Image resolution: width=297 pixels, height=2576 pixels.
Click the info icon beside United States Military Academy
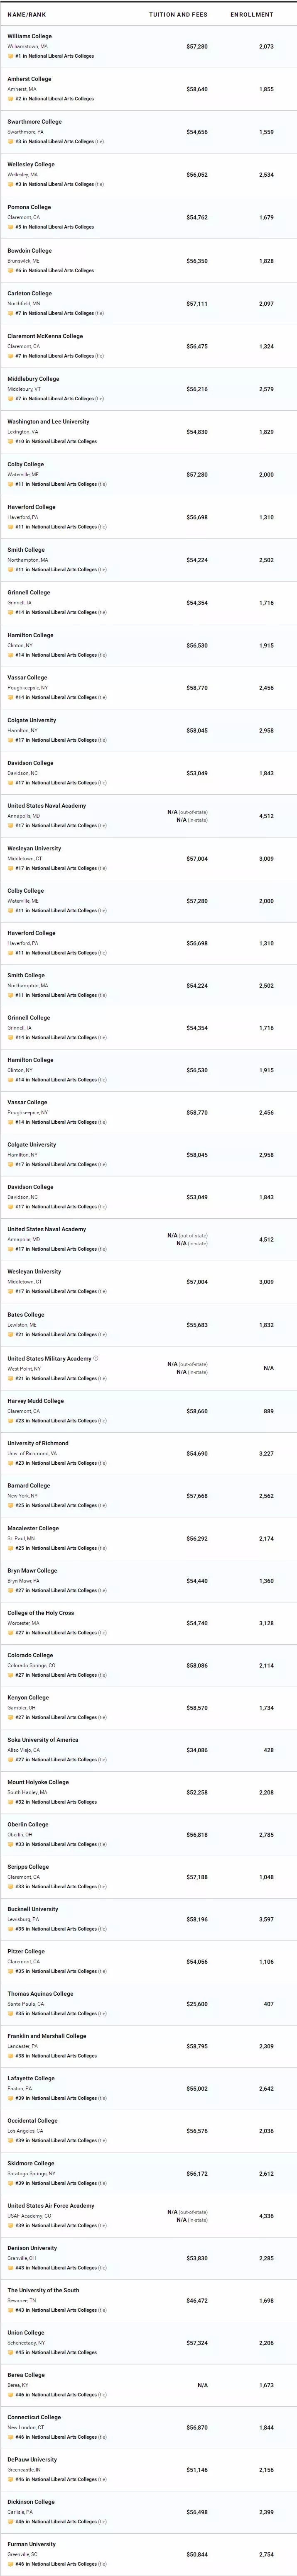tap(96, 1358)
